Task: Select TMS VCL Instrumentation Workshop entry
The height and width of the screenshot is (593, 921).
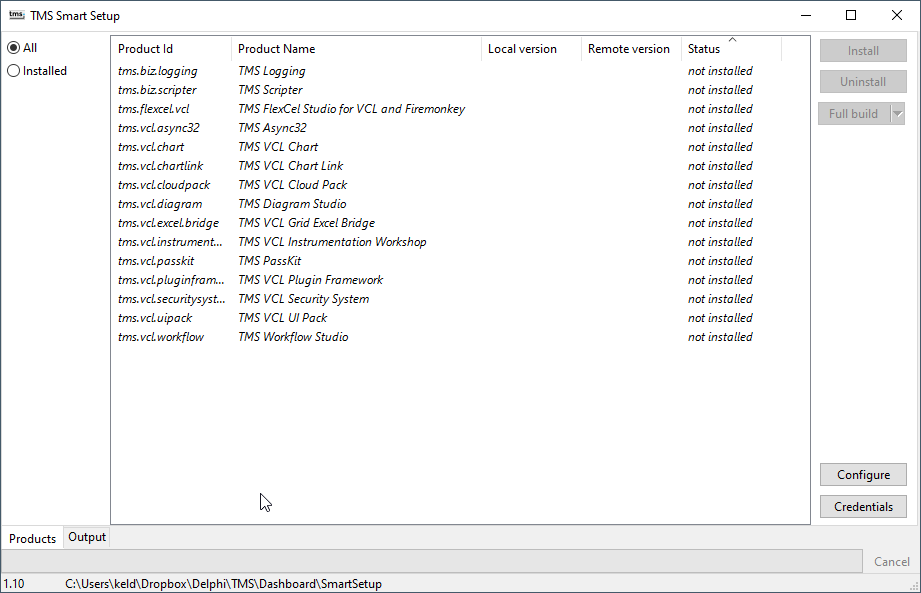Action: point(332,242)
